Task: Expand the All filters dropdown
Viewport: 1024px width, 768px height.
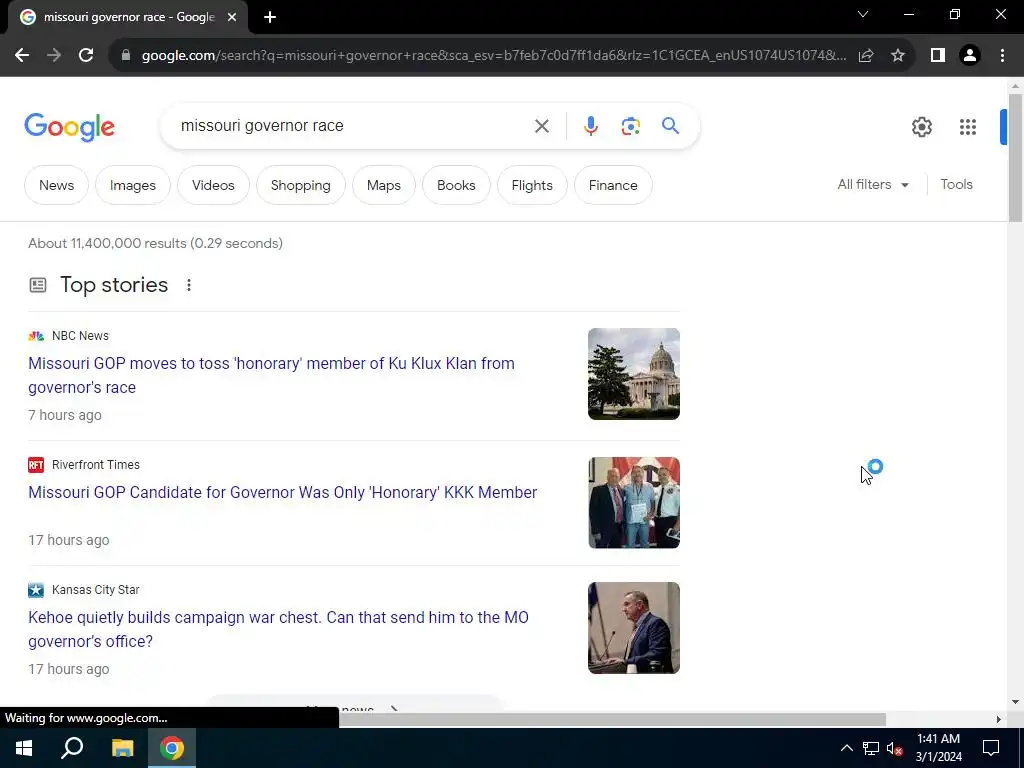Action: pos(873,185)
